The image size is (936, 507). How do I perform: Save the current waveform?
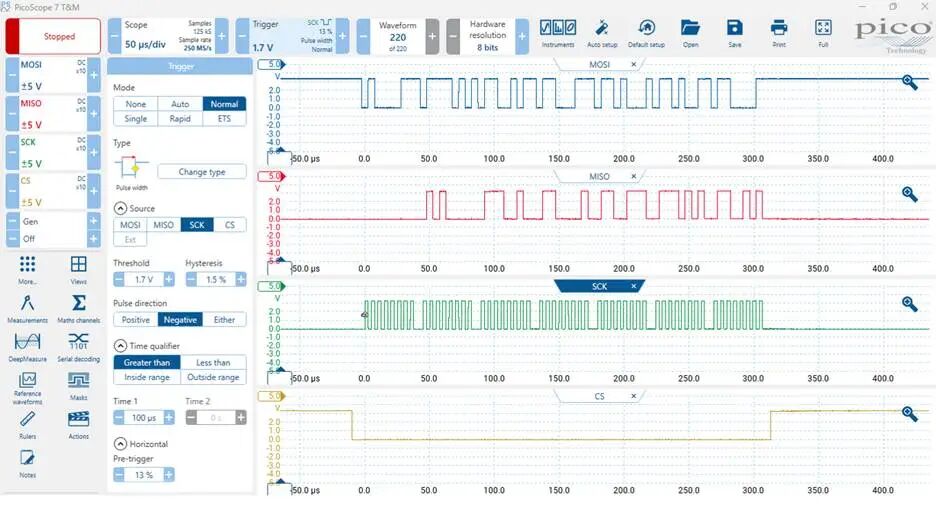click(x=735, y=33)
